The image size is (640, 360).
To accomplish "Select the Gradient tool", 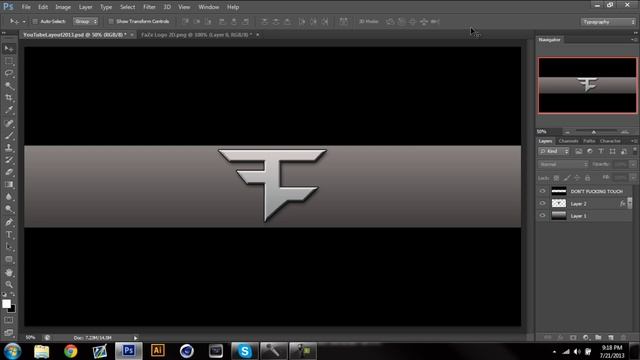I will (9, 184).
